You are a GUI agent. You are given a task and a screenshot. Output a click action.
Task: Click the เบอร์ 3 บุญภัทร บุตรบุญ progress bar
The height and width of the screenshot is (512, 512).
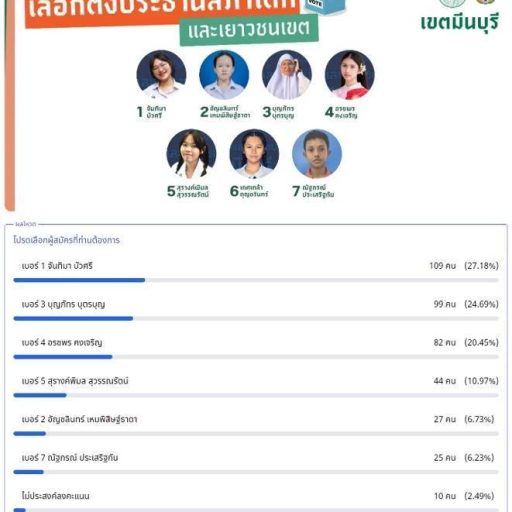click(256, 319)
